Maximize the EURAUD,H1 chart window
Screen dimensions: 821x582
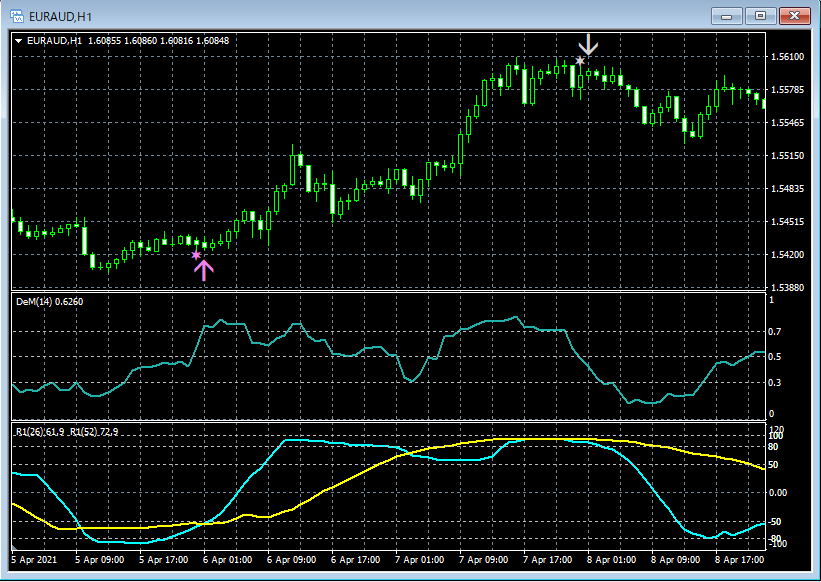pos(760,15)
